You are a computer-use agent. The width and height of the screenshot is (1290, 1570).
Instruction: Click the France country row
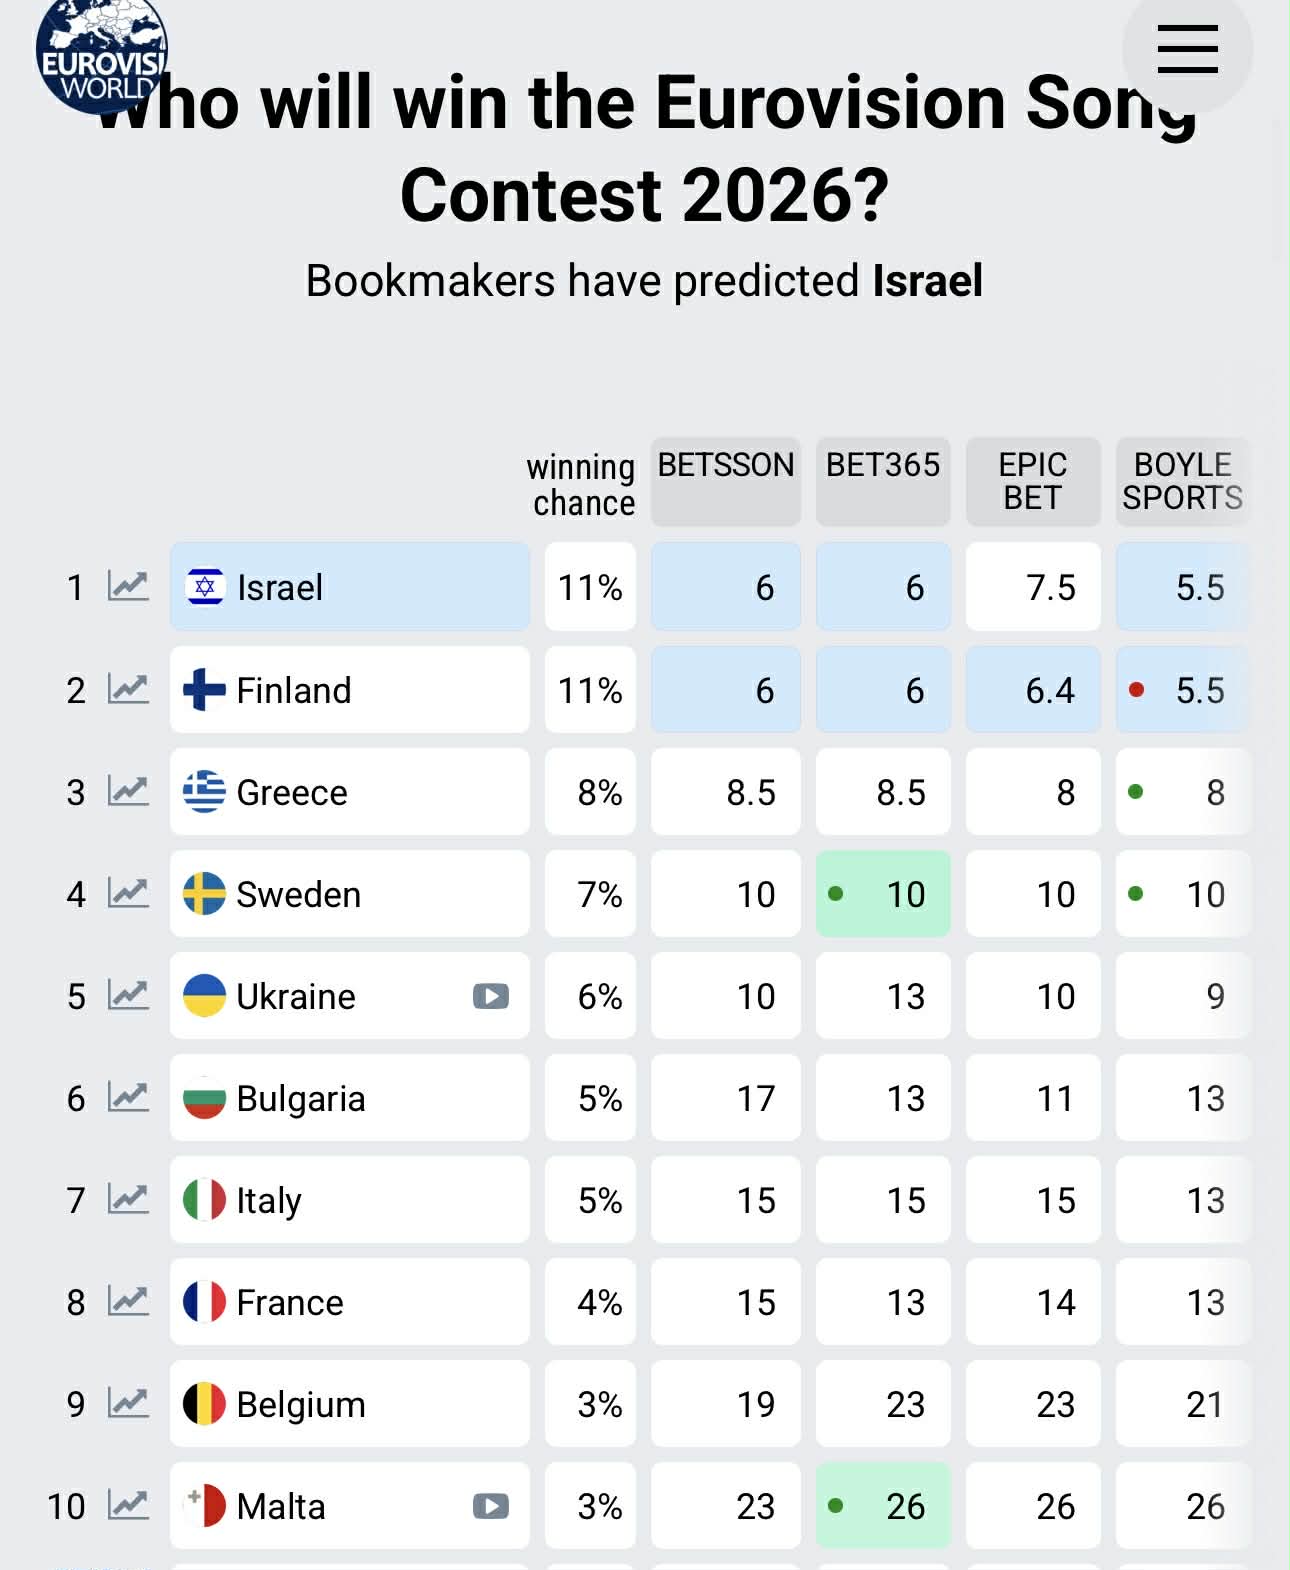coord(349,1302)
